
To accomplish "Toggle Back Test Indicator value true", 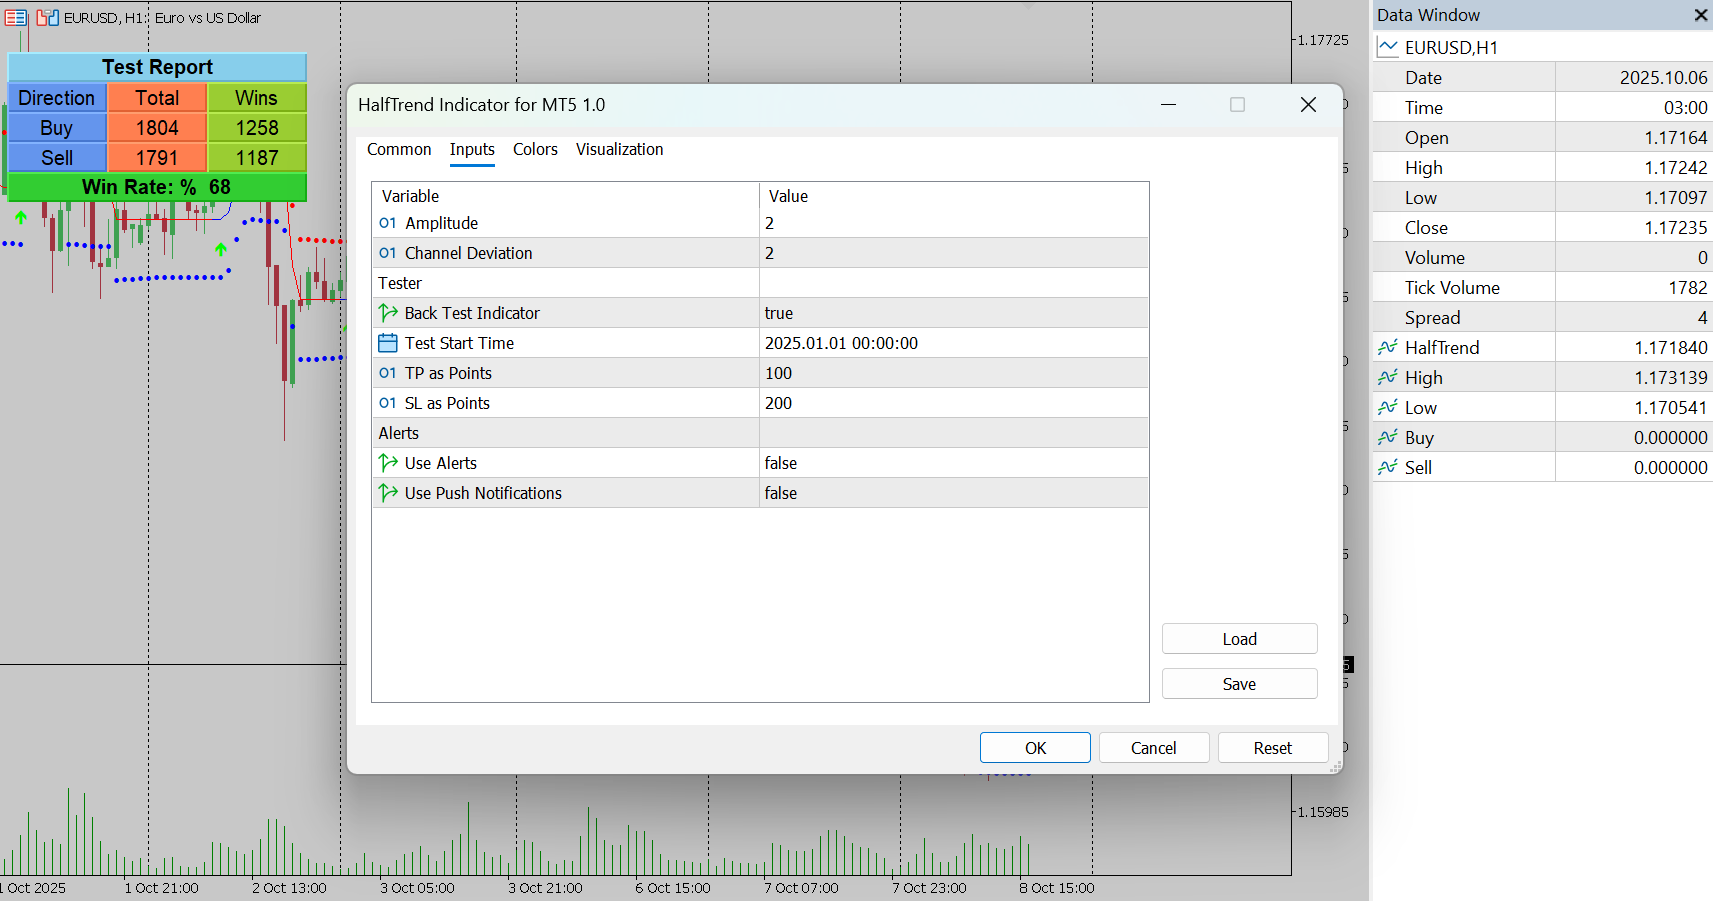I will (x=954, y=313).
